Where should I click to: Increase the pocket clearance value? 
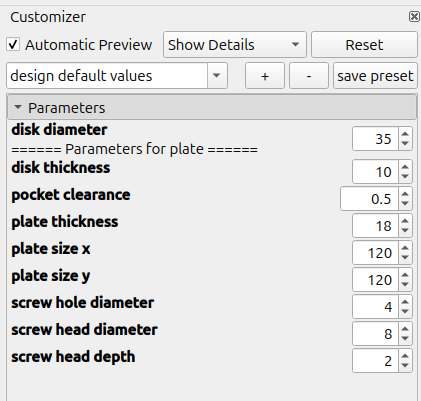coord(405,194)
